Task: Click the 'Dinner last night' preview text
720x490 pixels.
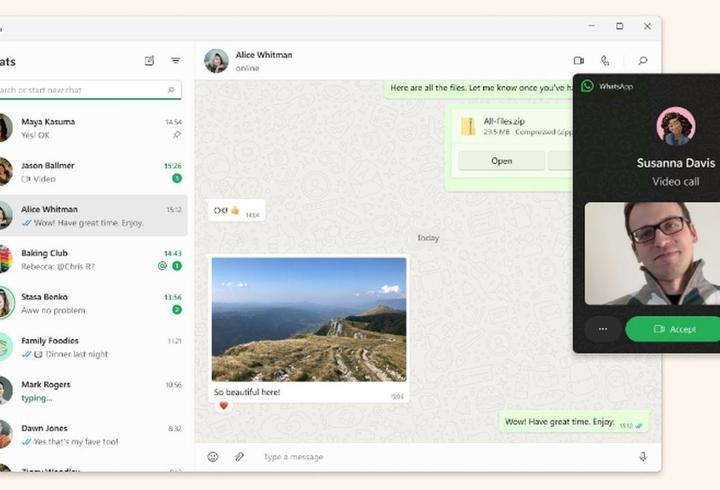Action: [77, 354]
